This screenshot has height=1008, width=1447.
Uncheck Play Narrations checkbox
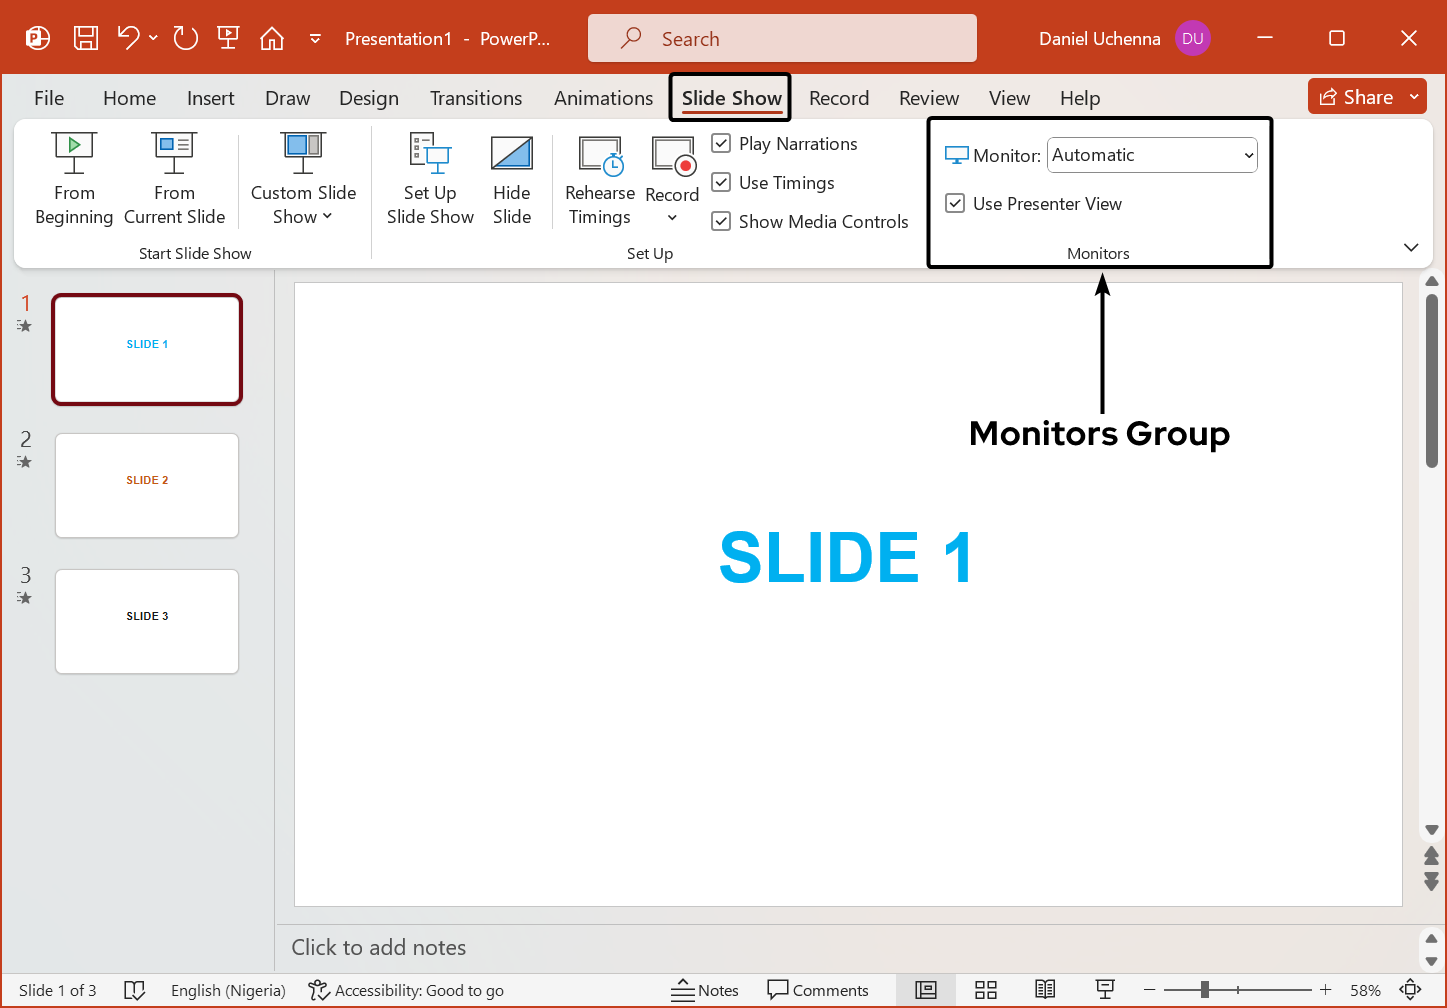[721, 144]
